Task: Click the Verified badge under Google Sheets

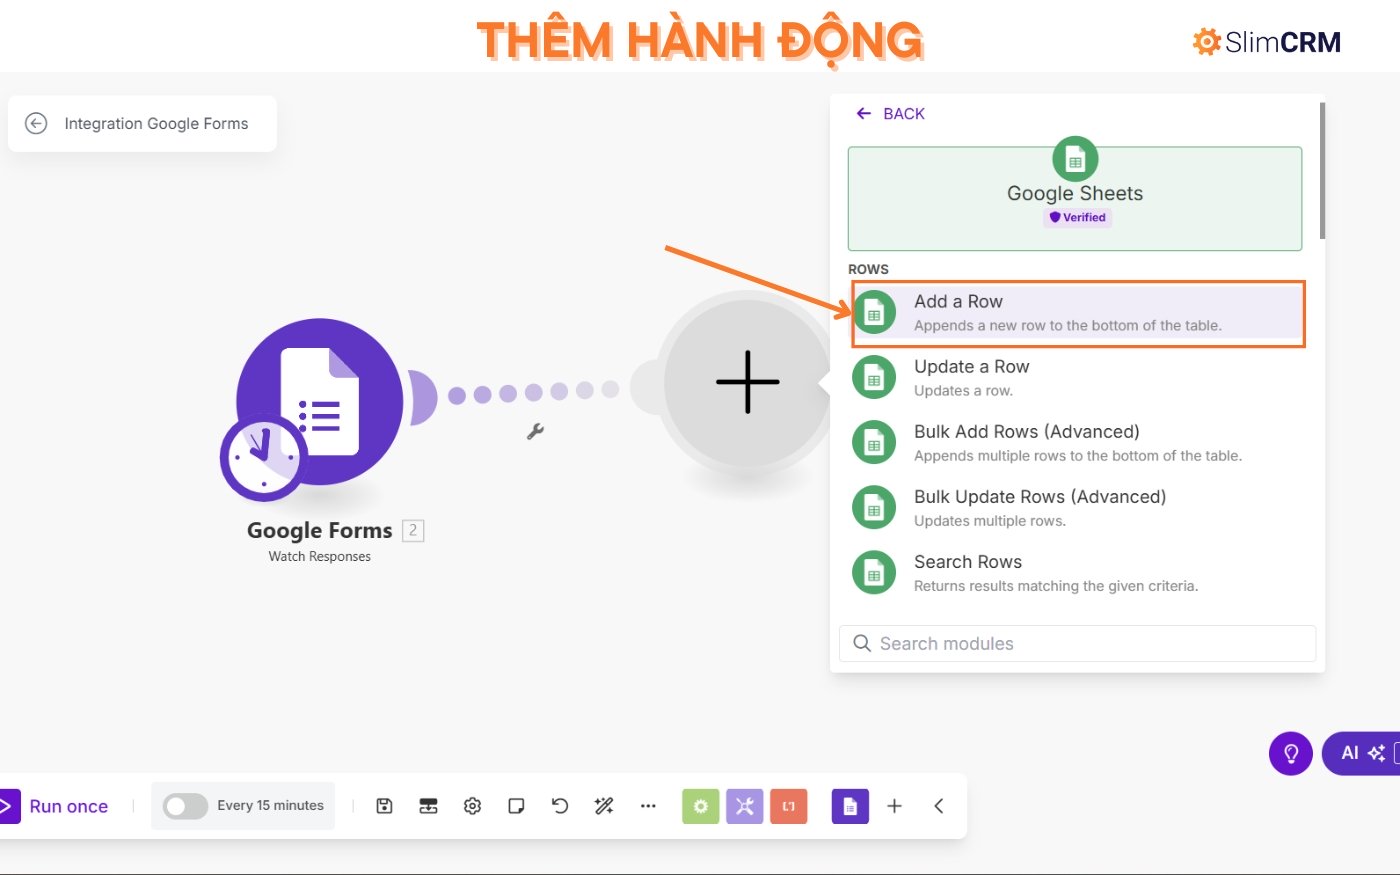Action: click(1077, 217)
